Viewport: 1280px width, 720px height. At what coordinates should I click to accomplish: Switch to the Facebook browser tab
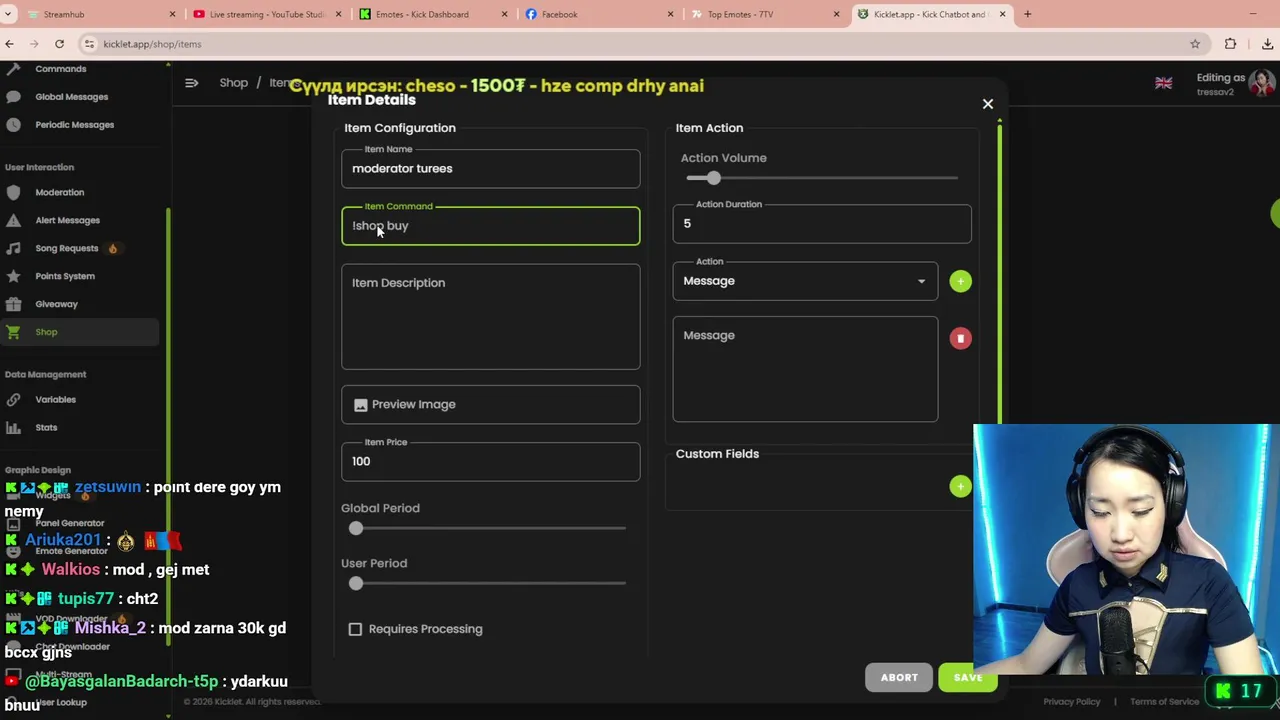click(x=597, y=14)
